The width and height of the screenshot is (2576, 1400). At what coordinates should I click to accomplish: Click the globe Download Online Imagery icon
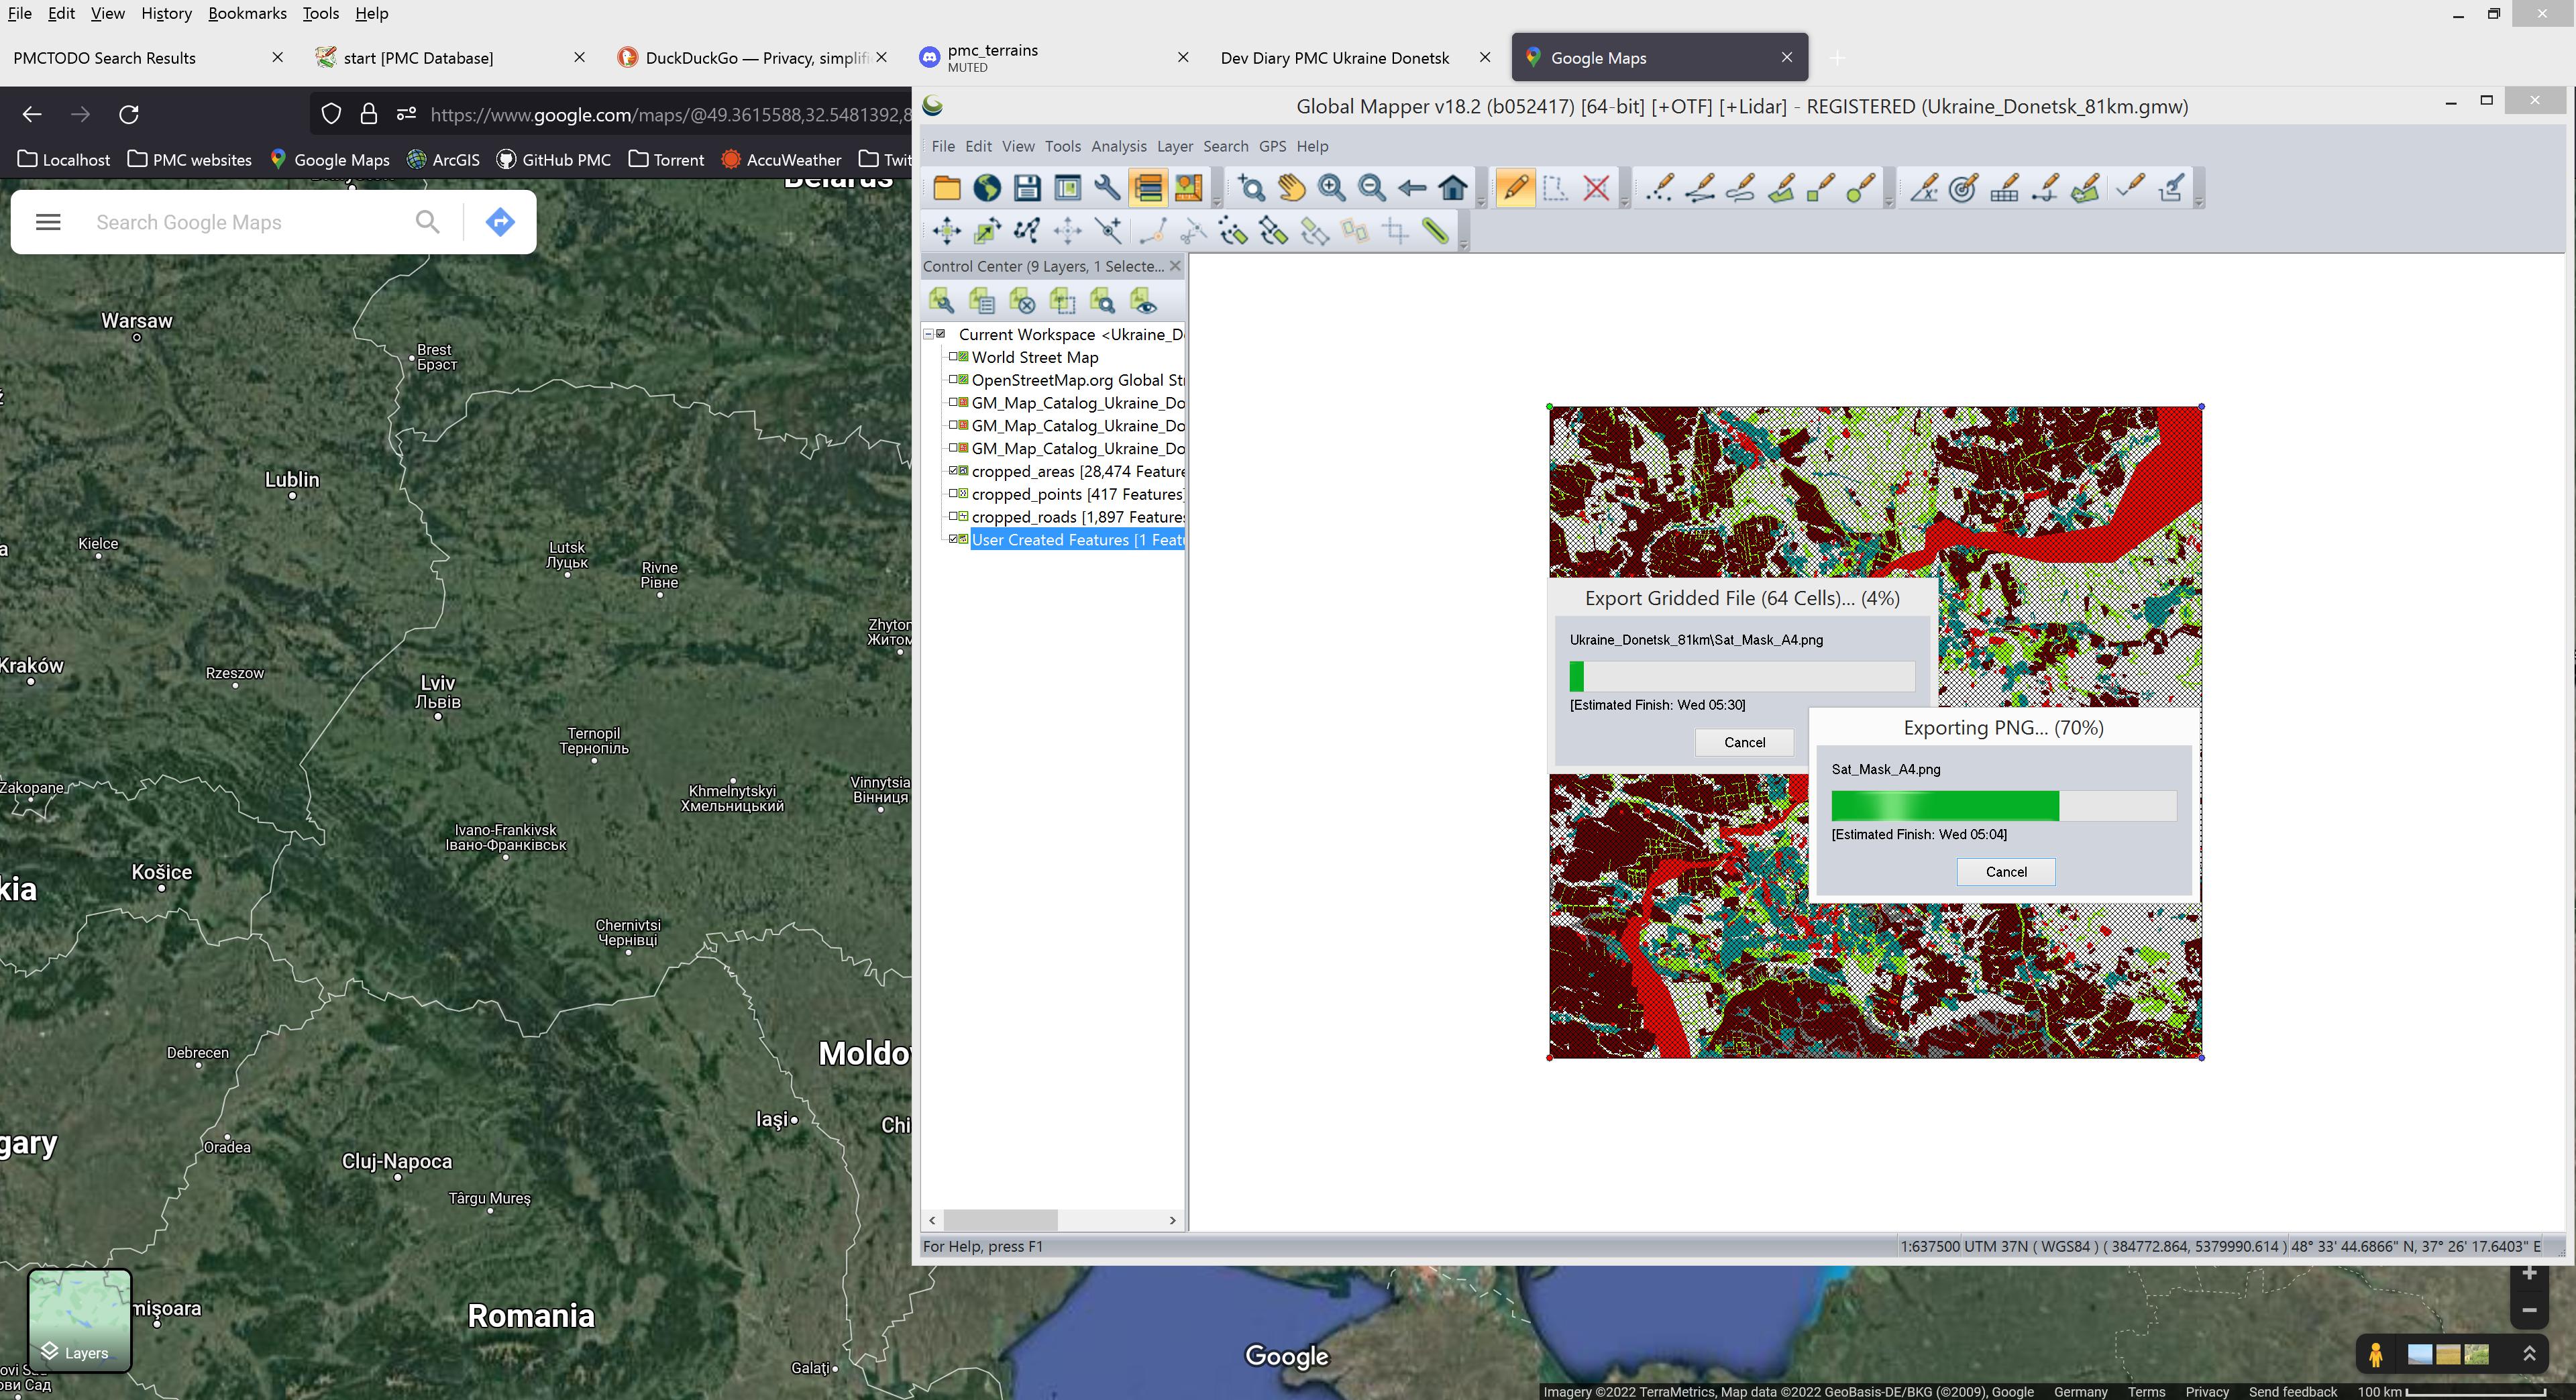[987, 188]
